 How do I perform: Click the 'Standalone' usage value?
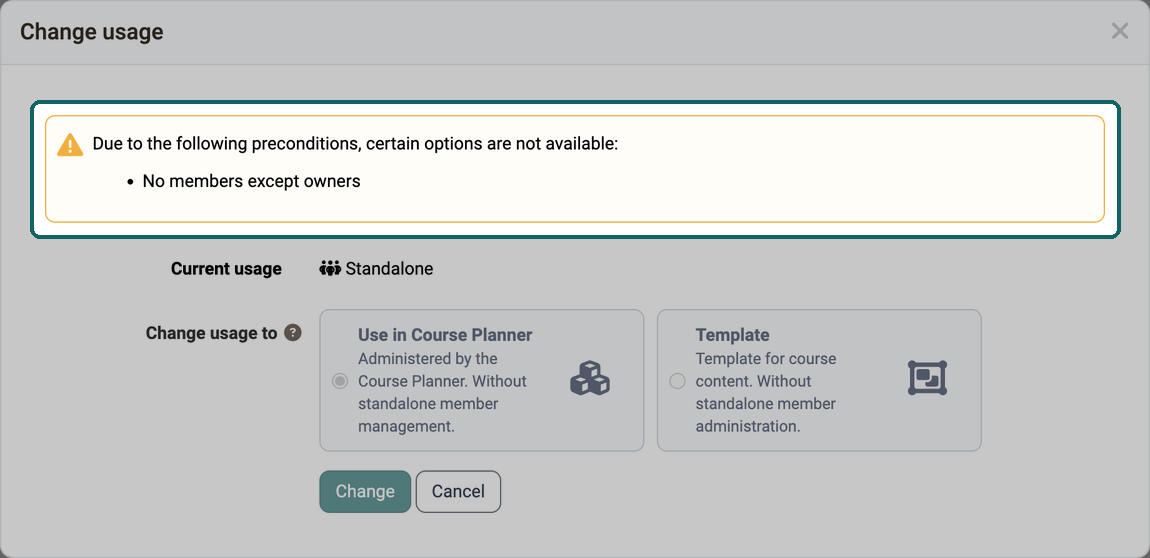[389, 269]
